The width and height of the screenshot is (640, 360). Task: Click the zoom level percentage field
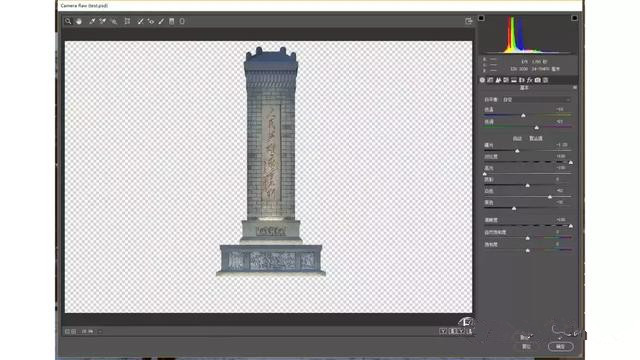(88, 332)
